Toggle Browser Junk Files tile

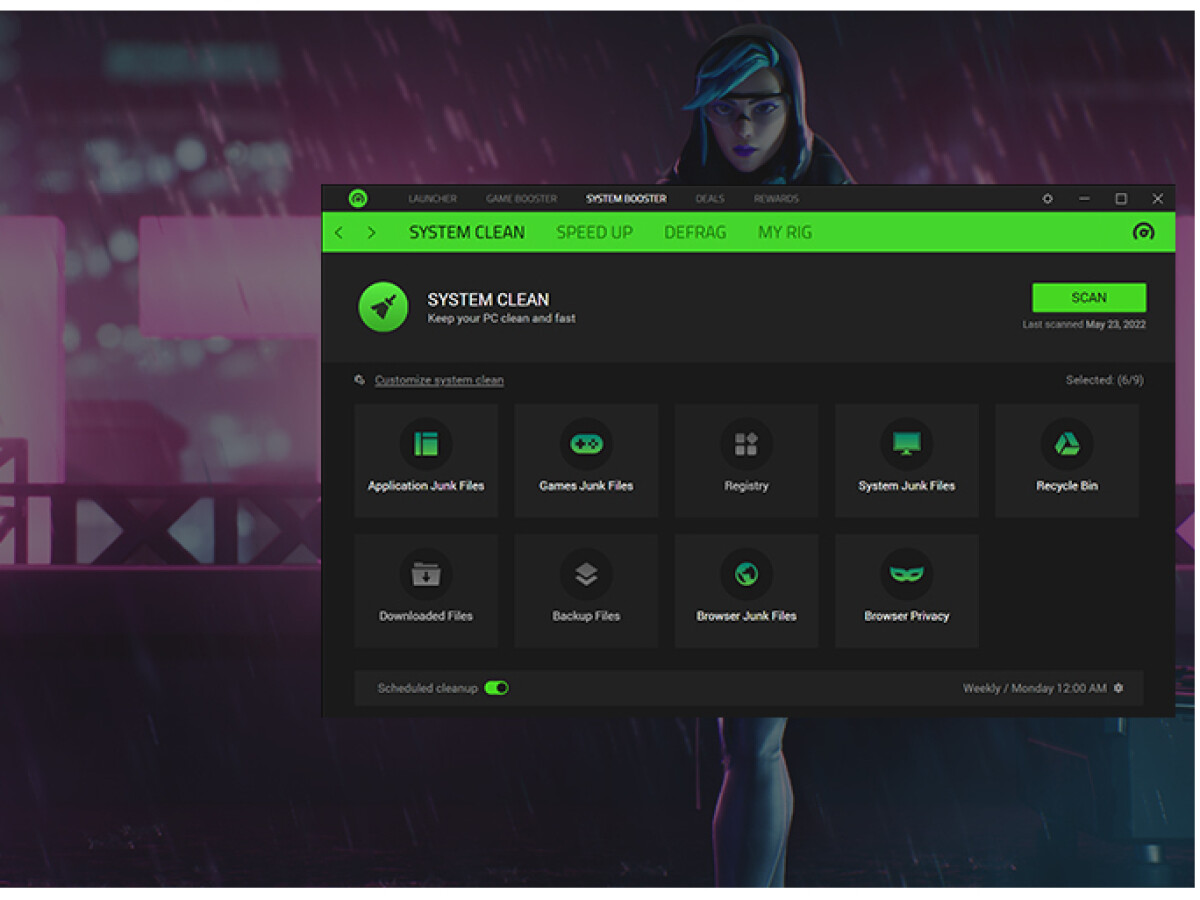(x=746, y=590)
